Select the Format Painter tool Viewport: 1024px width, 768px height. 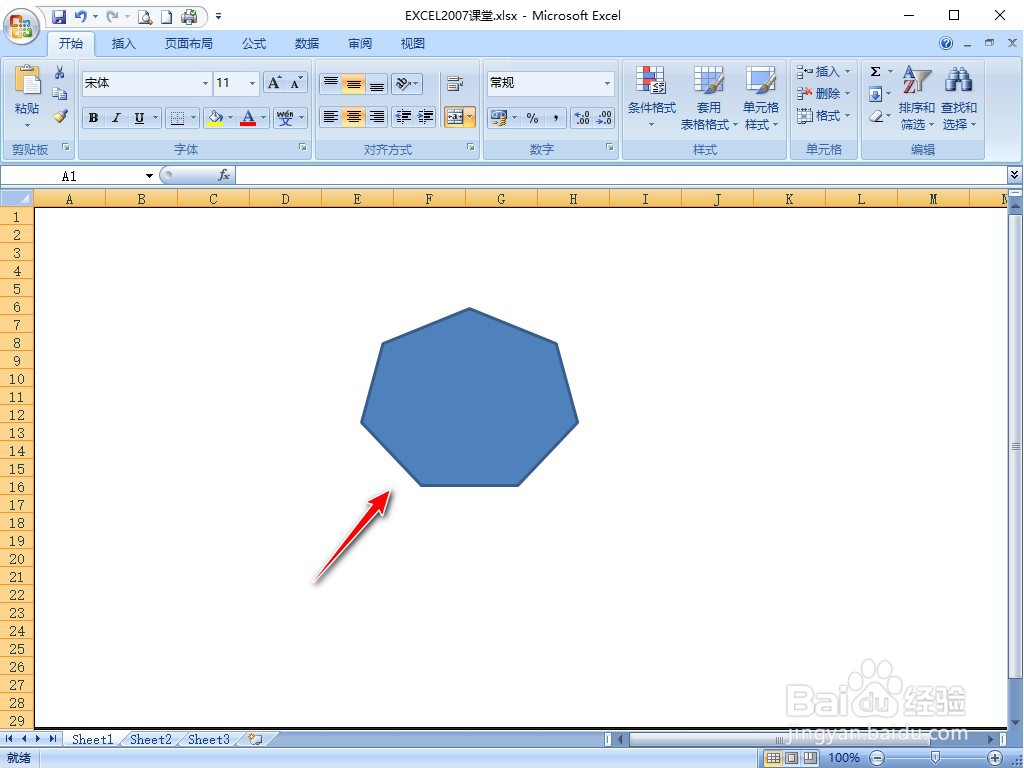click(x=60, y=116)
